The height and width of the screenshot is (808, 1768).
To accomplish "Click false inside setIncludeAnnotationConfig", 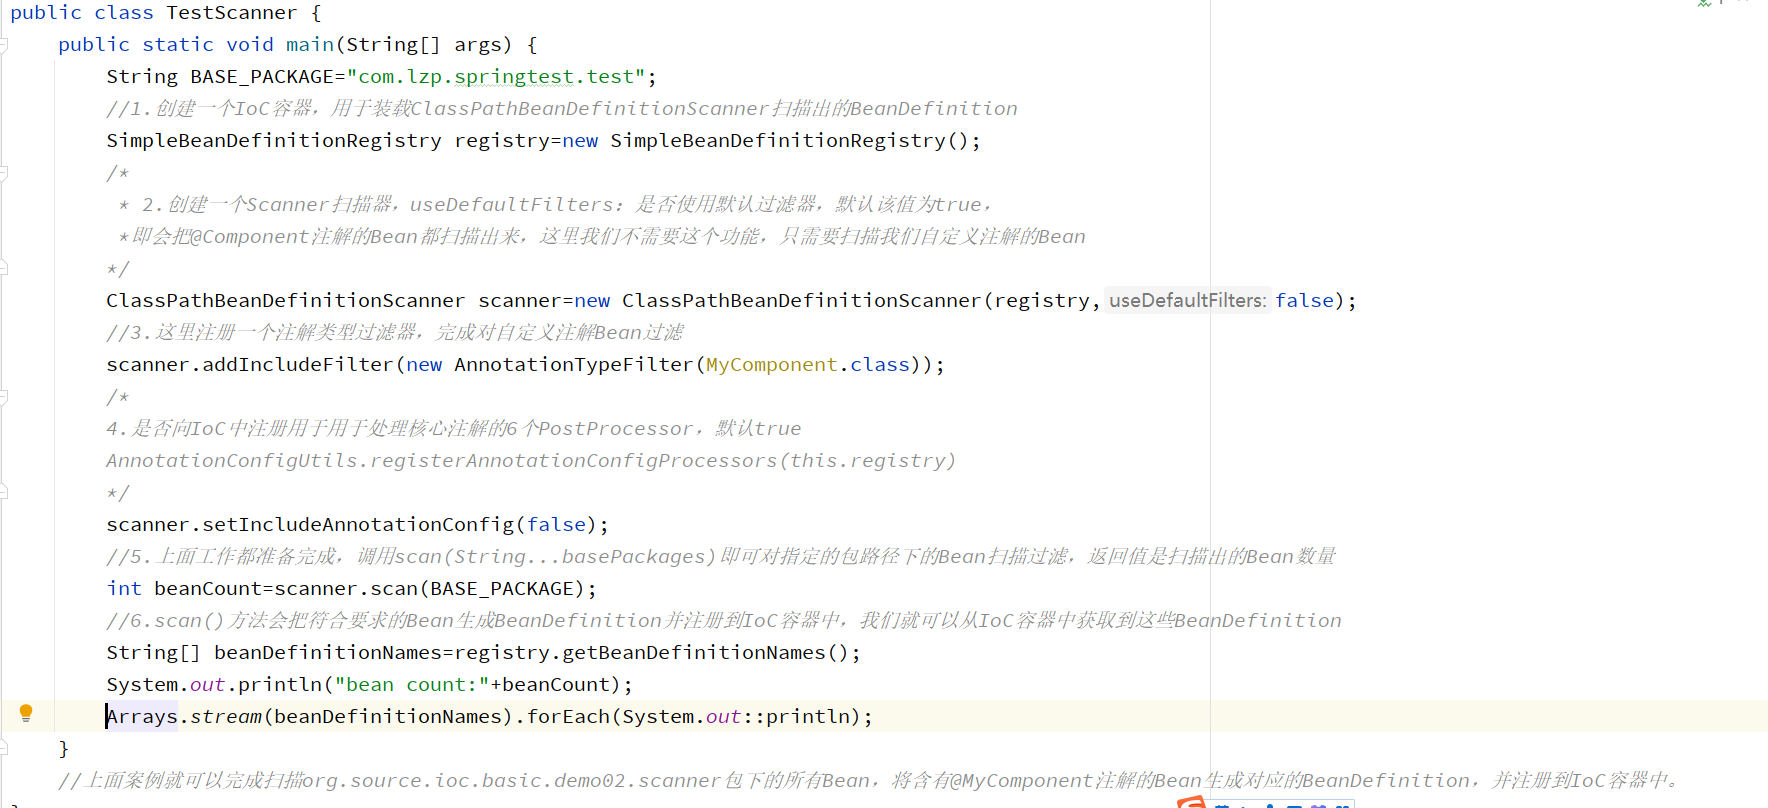I will [x=556, y=525].
